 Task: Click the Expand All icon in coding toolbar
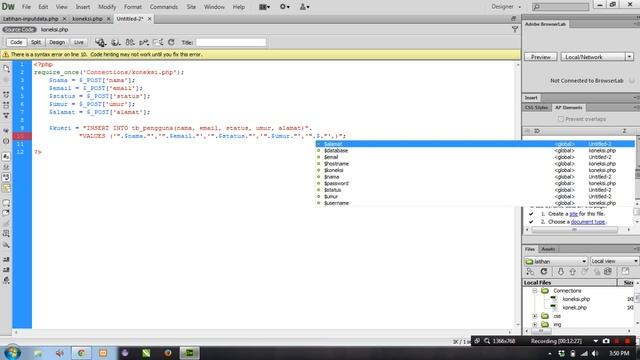pyautogui.click(x=6, y=116)
